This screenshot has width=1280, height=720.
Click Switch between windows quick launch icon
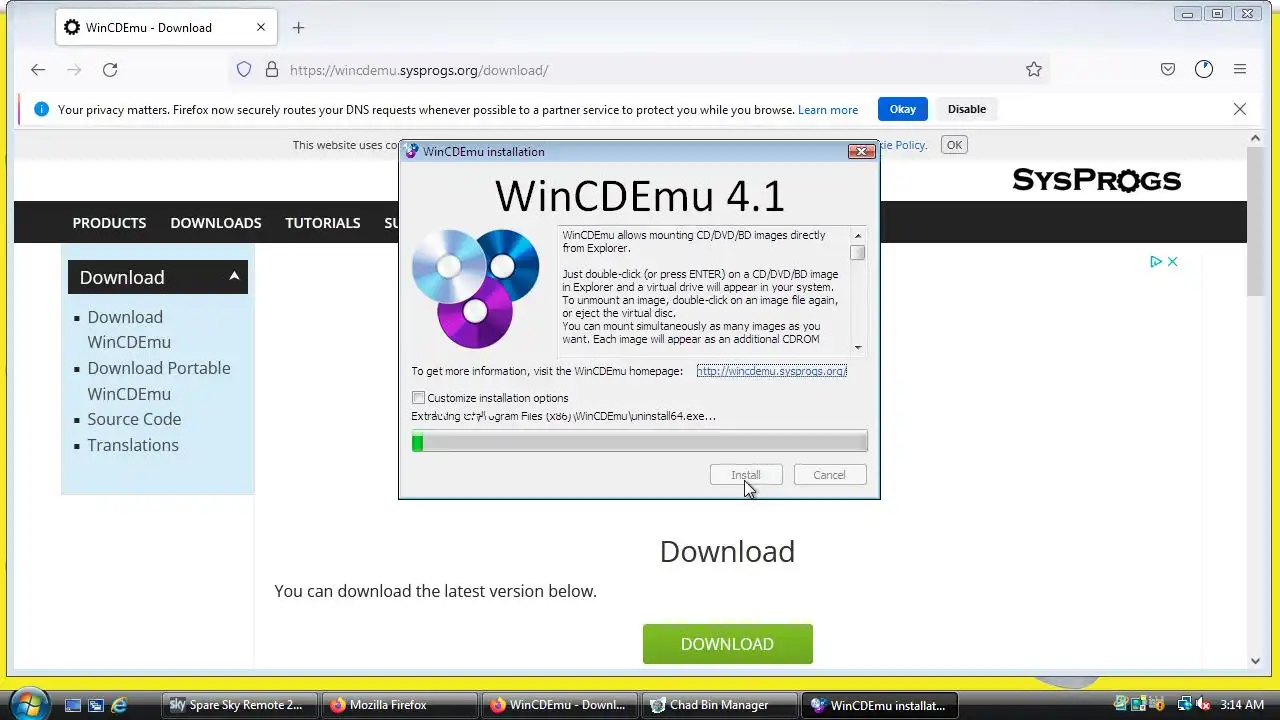click(96, 705)
